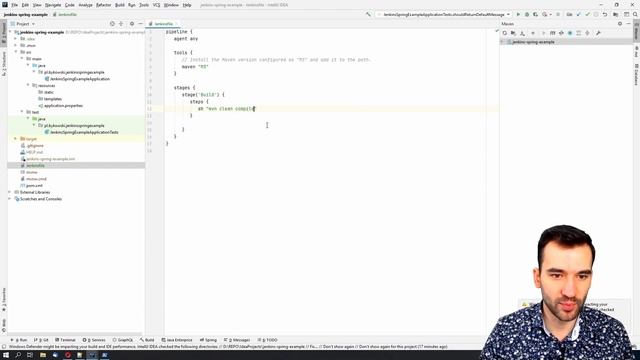Collapse the main folder in project tree

click(x=22, y=58)
